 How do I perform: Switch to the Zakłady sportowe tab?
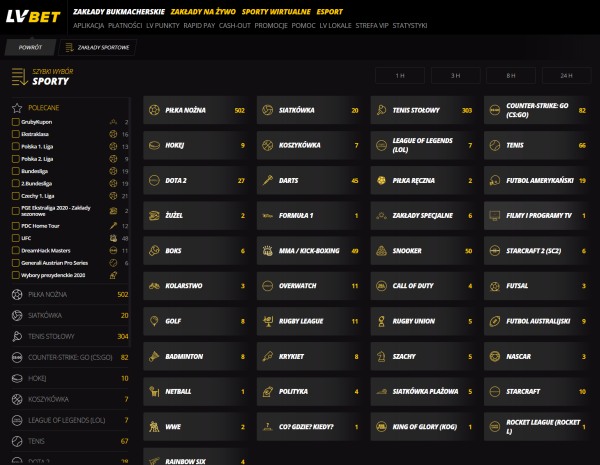(x=98, y=47)
